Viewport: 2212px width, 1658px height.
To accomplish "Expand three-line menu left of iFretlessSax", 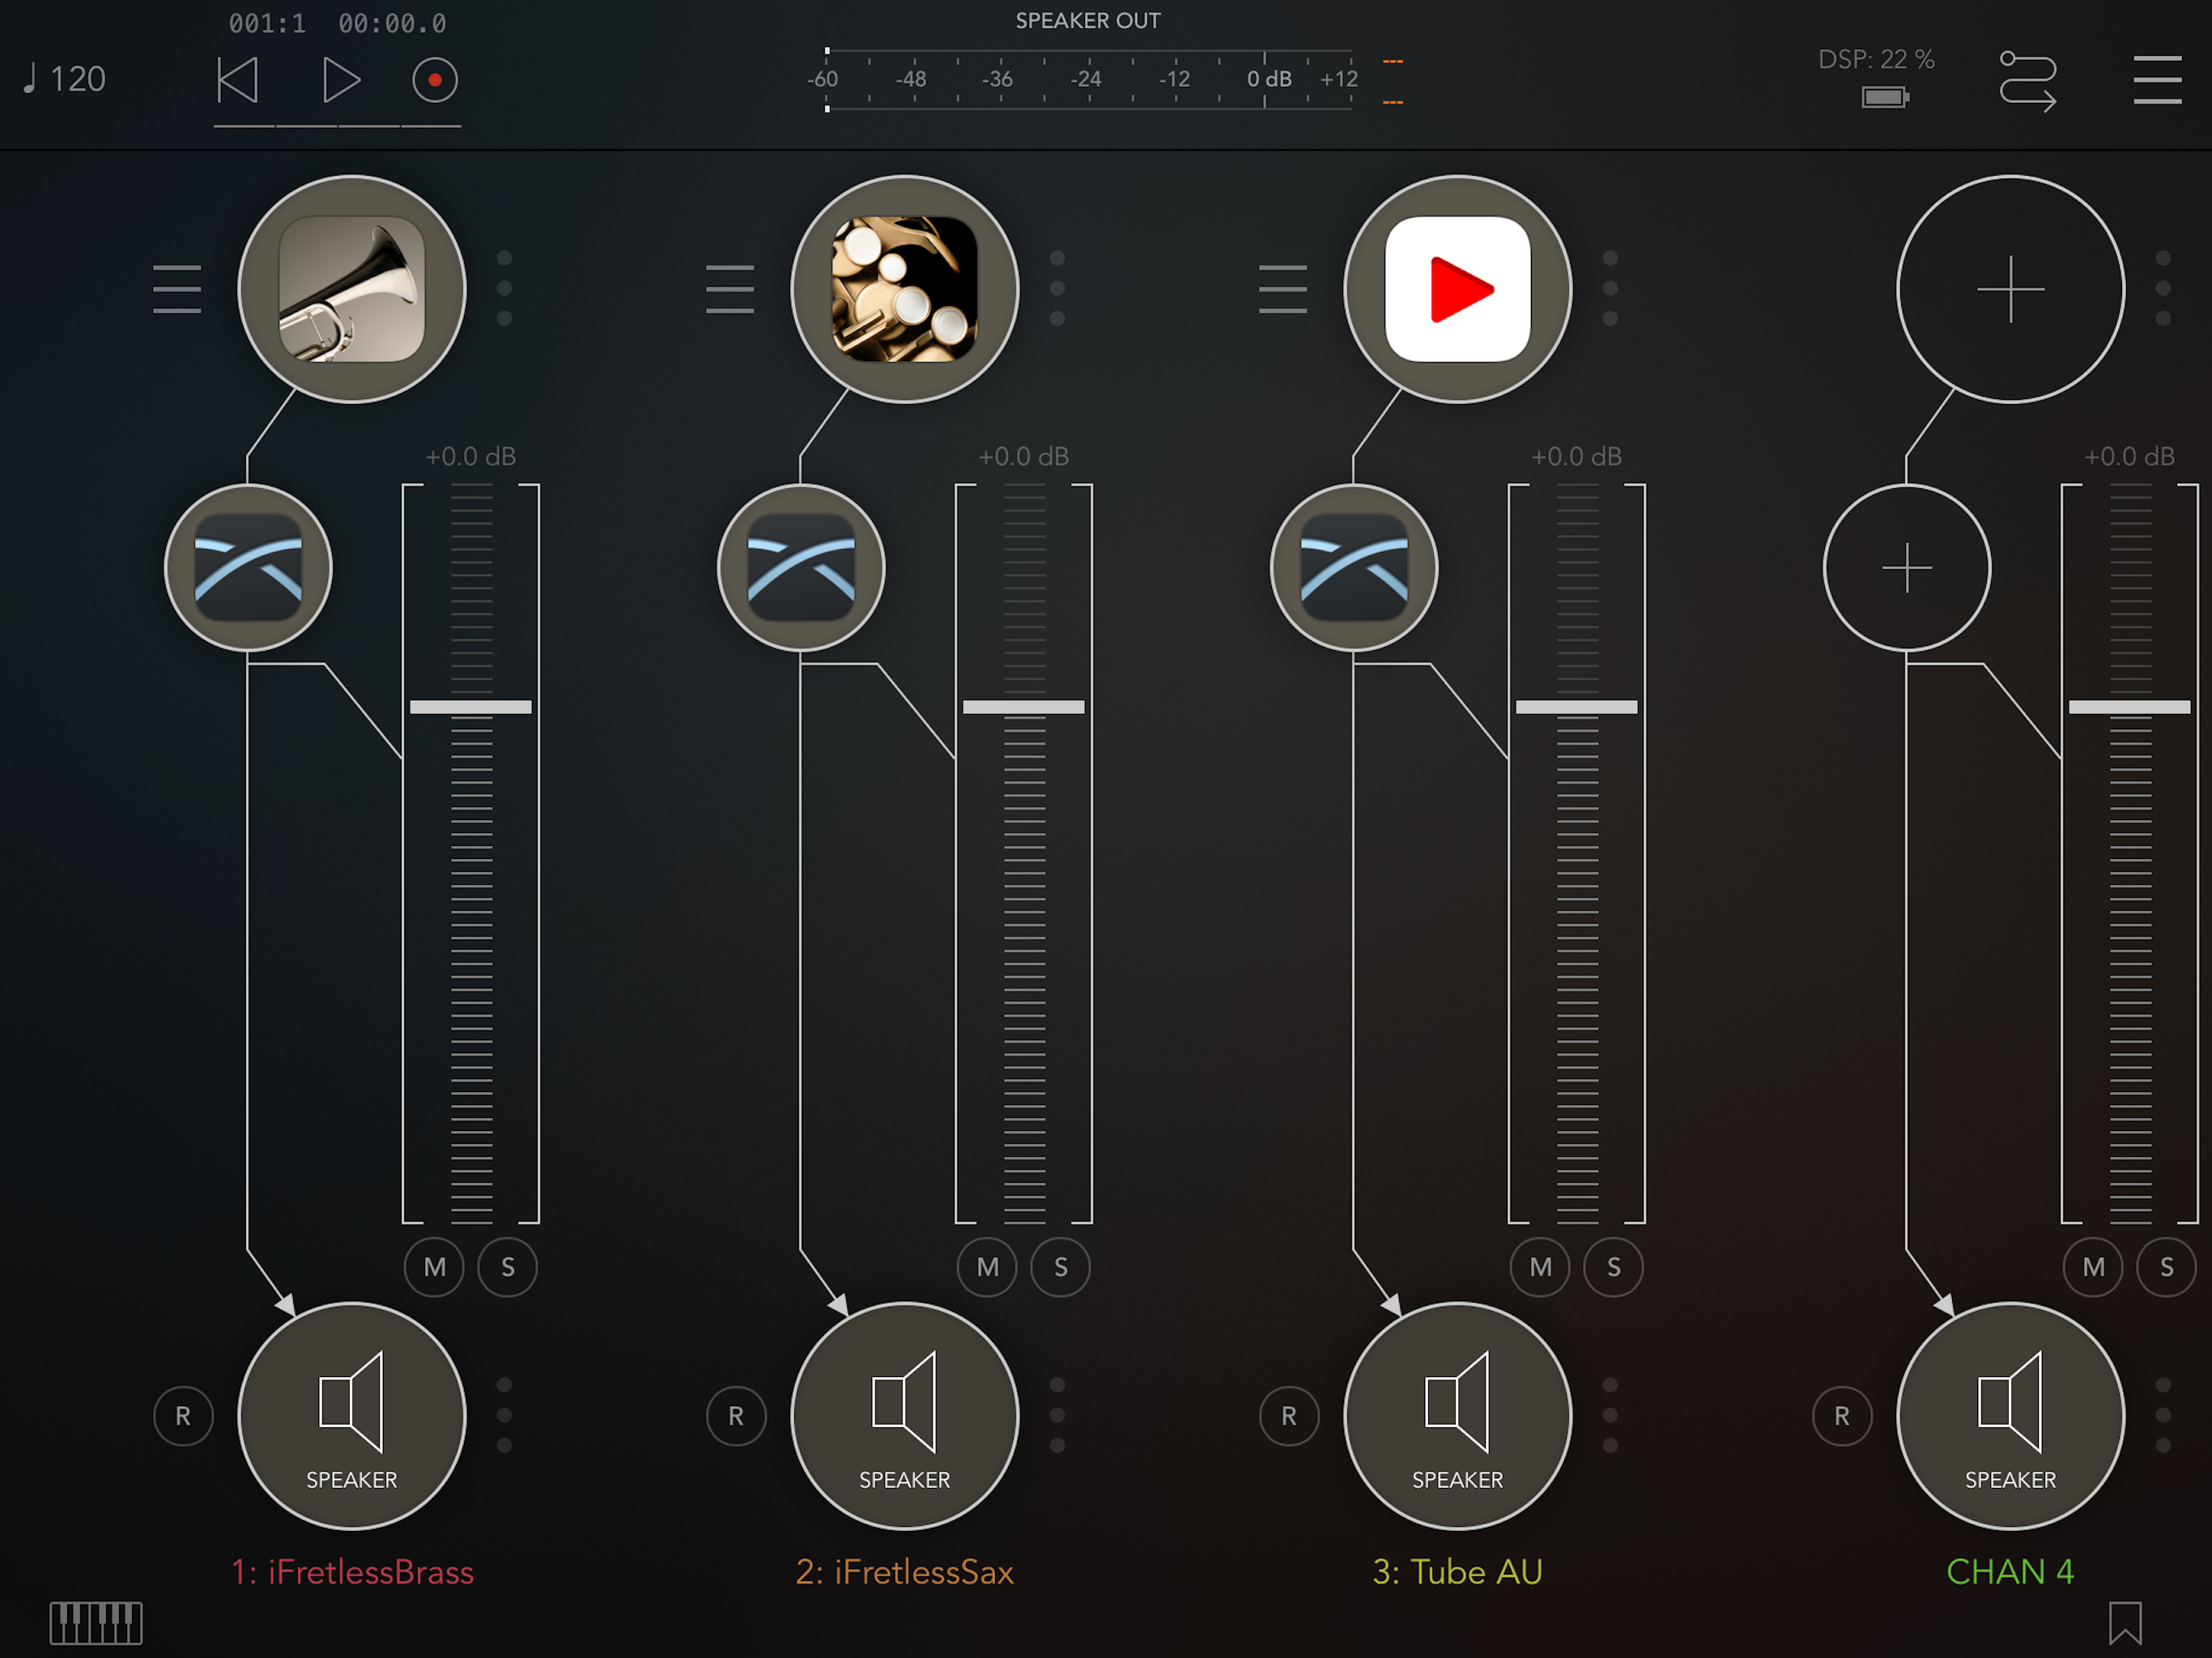I will click(730, 289).
